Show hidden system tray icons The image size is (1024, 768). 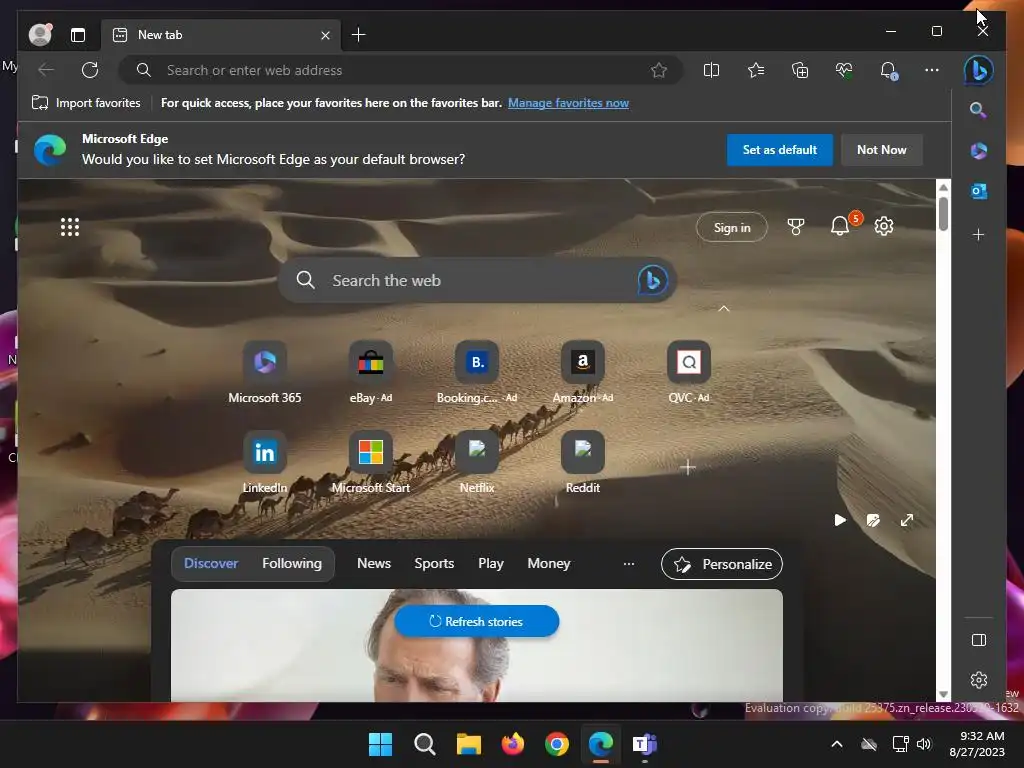click(837, 744)
